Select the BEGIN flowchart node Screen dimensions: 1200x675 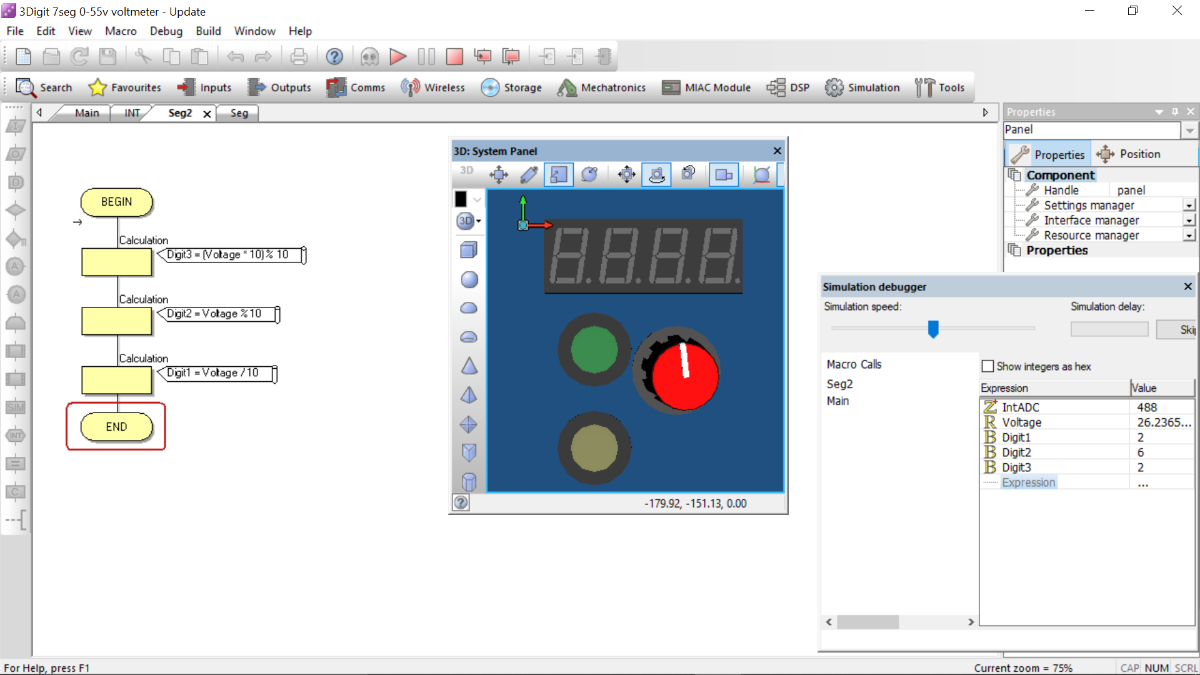coord(116,202)
